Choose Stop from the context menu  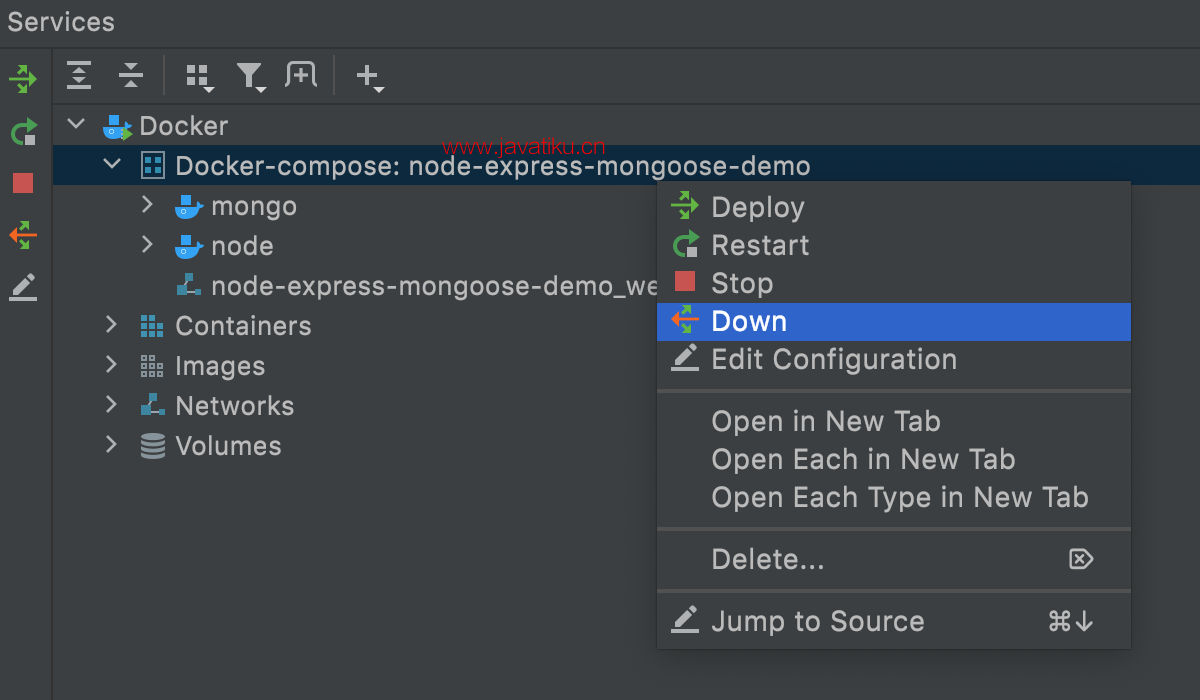pyautogui.click(x=893, y=283)
